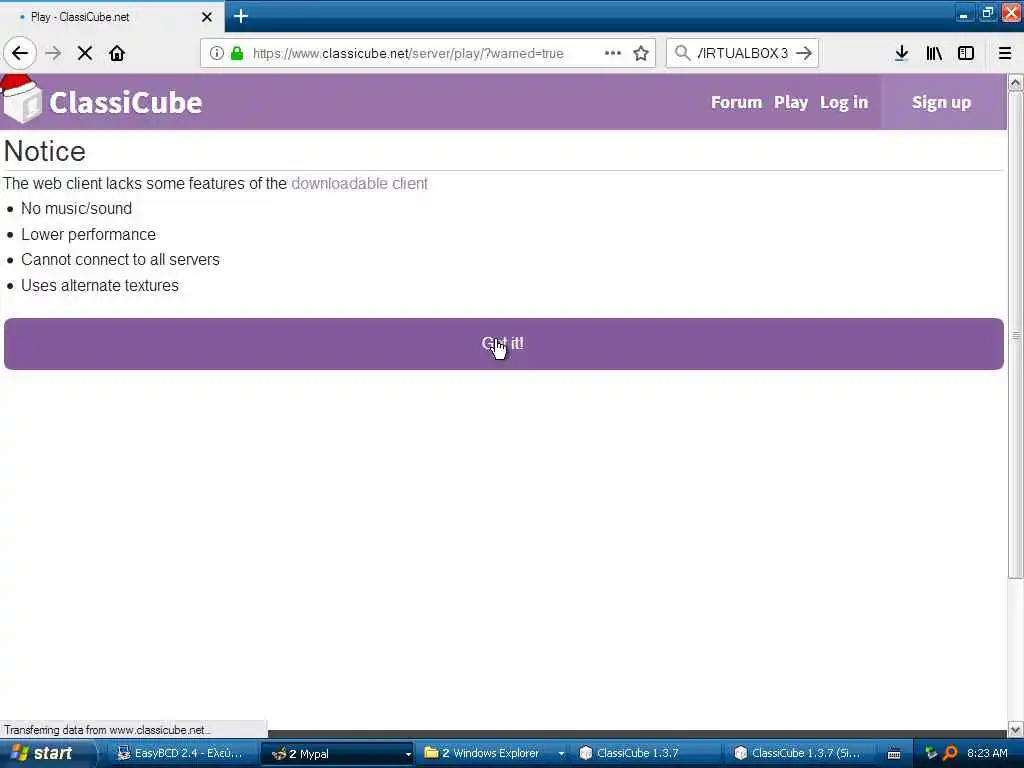
Task: Bookmark this page with the star
Action: tap(641, 54)
